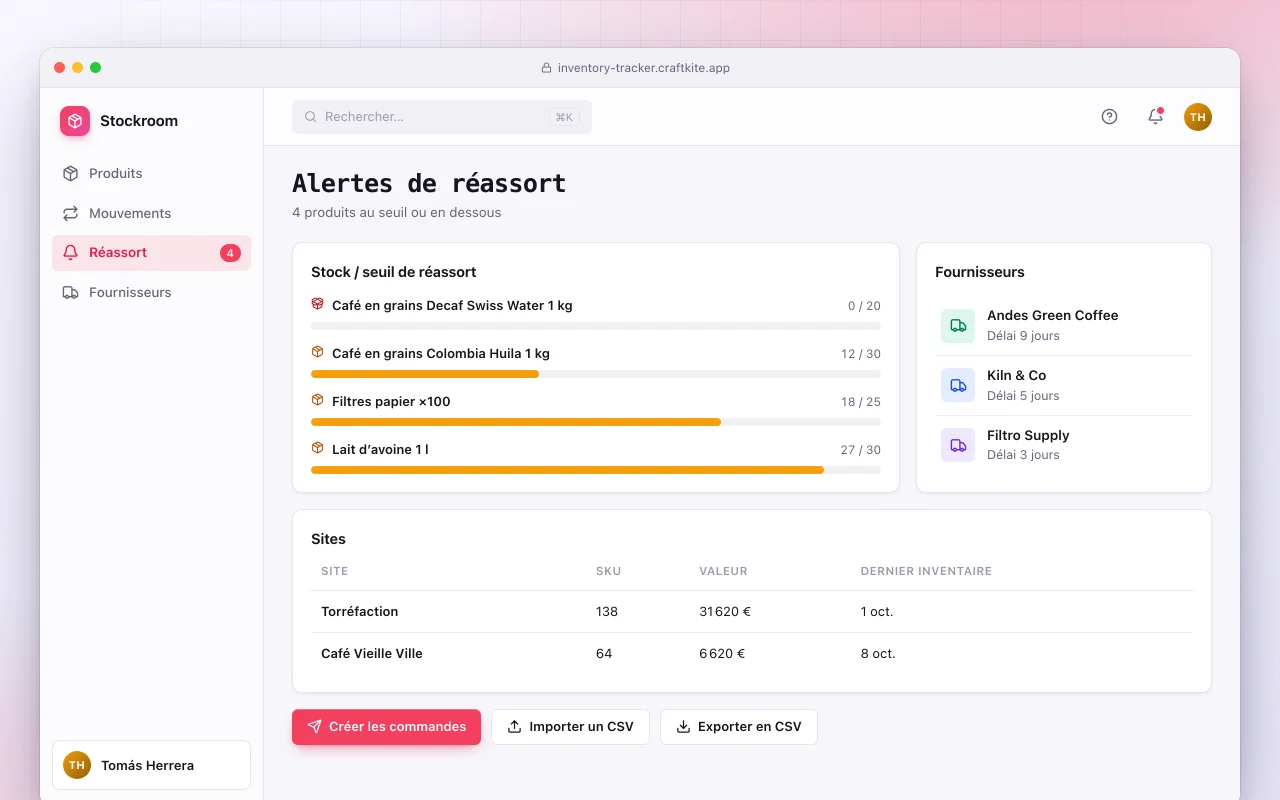Image resolution: width=1280 pixels, height=800 pixels.
Task: Click the box icon beside Lait d'avoine 1 l
Action: [x=318, y=448]
